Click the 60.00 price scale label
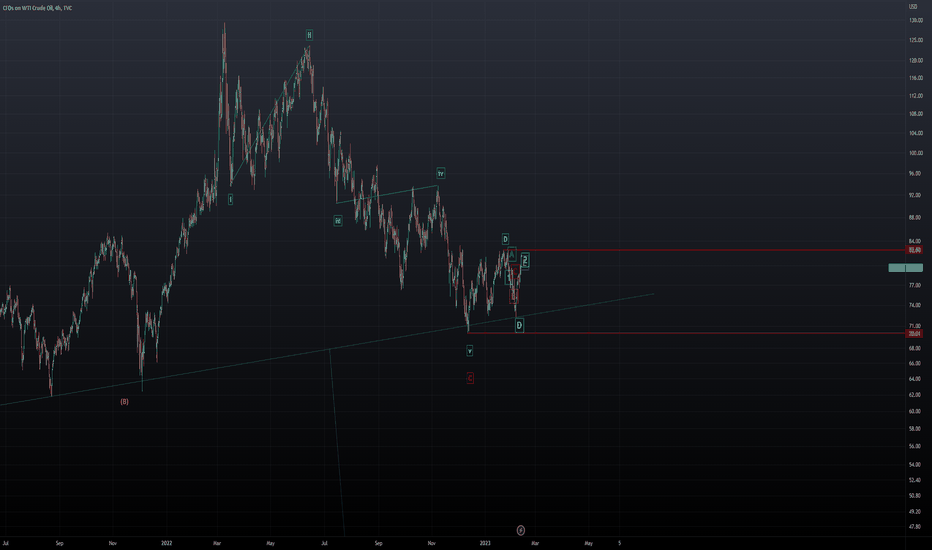The height and width of the screenshot is (550, 932). click(915, 411)
